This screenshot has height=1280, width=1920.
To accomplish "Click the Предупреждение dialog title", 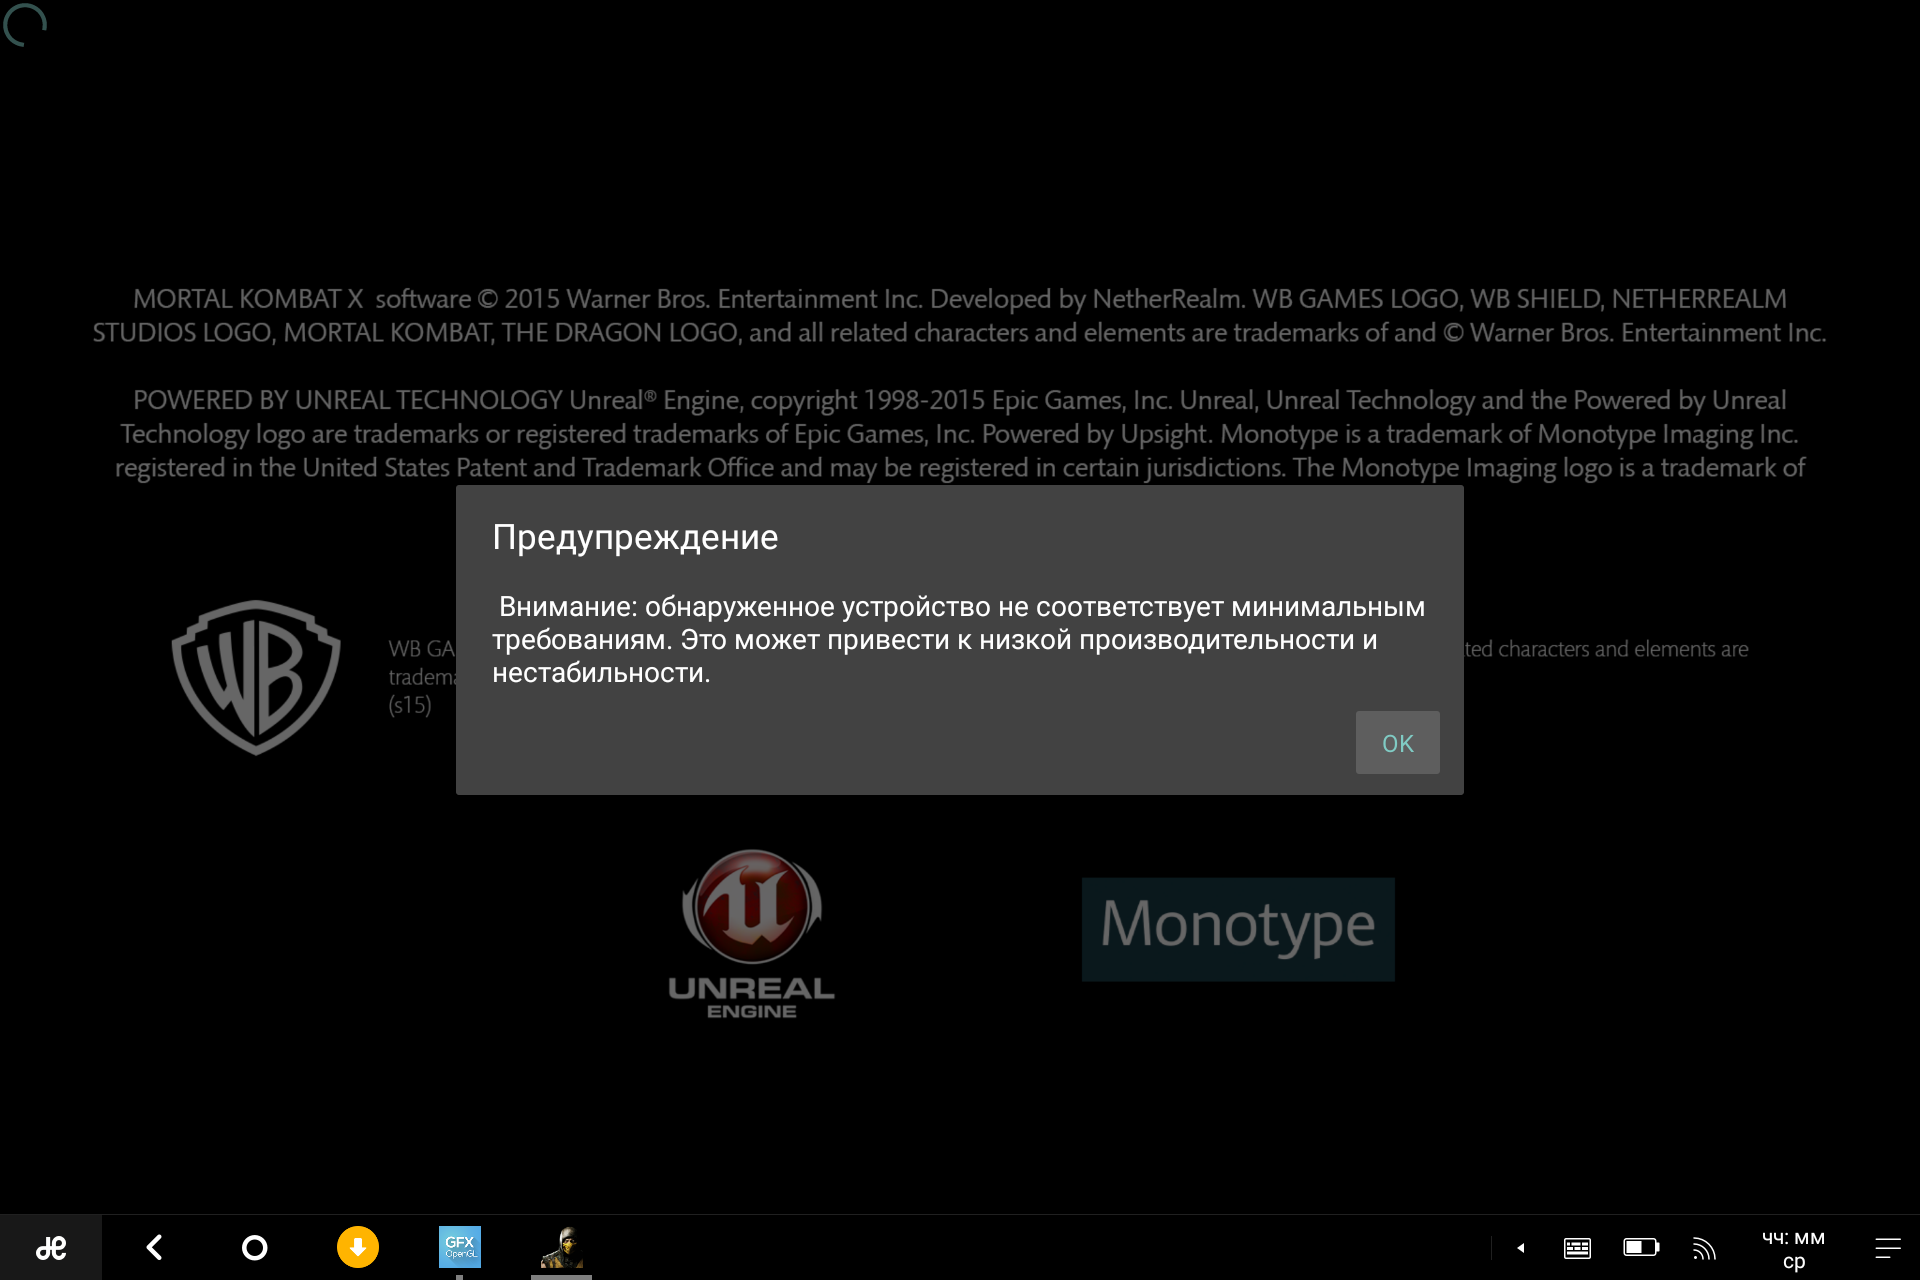I will (635, 537).
